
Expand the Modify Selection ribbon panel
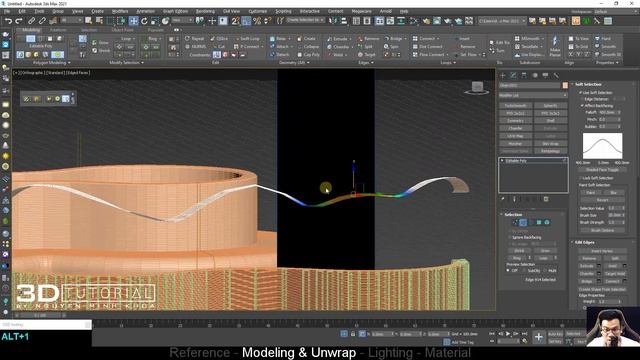click(127, 63)
